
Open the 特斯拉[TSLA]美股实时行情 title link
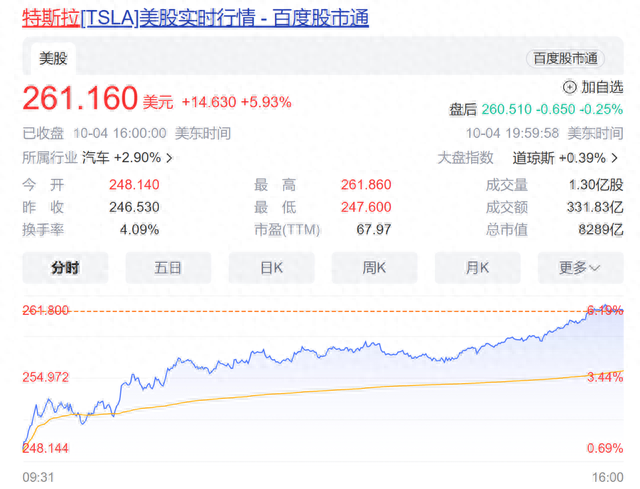(x=196, y=19)
